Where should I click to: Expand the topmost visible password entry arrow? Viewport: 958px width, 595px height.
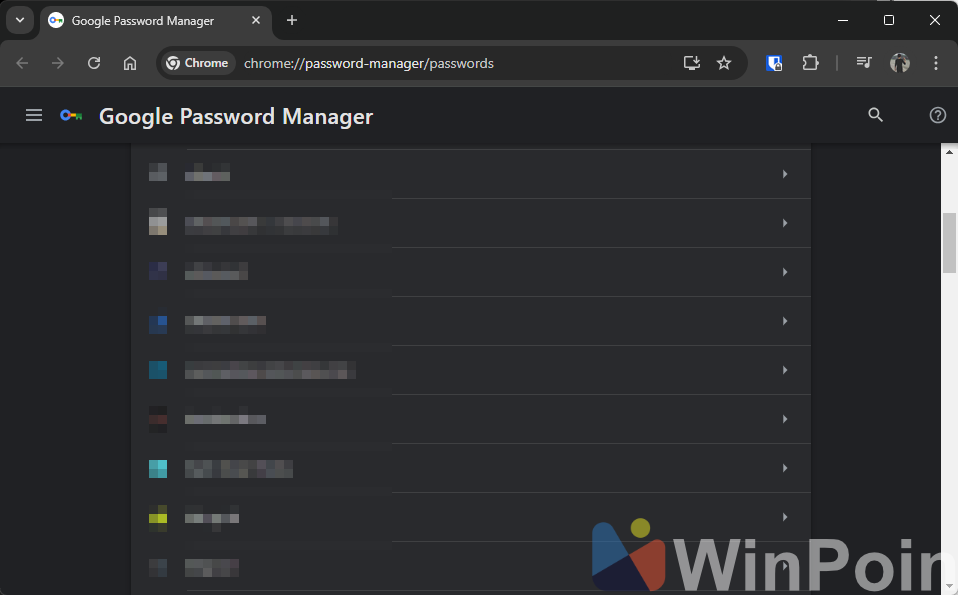click(784, 174)
